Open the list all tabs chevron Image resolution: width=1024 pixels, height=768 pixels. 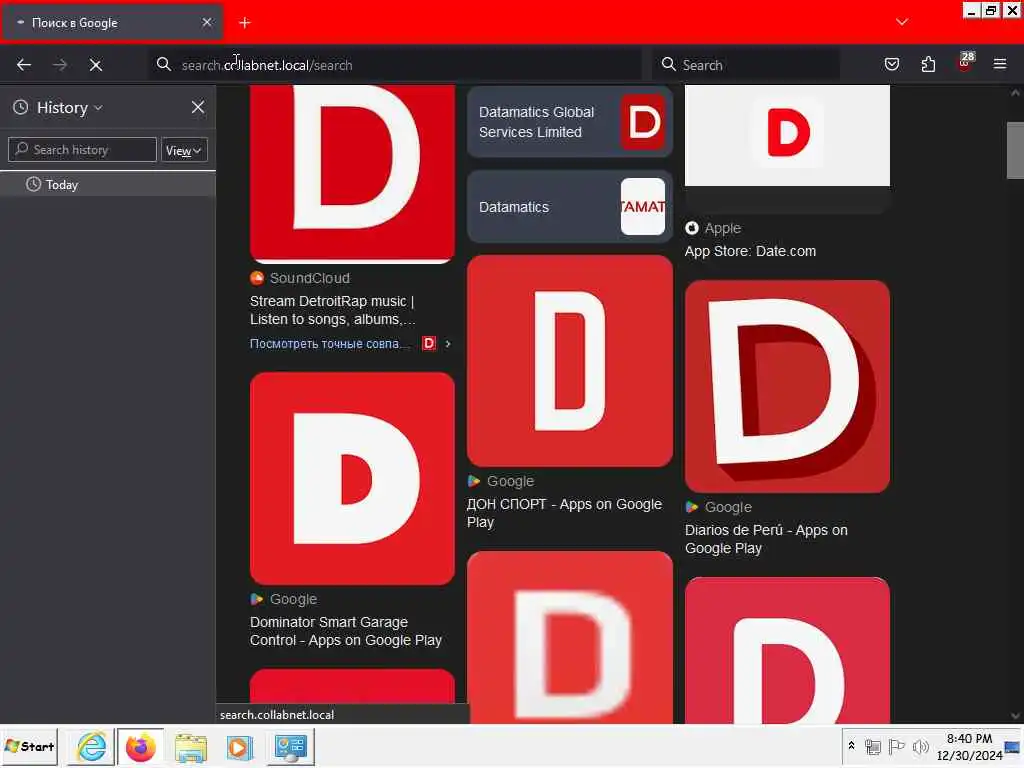click(x=902, y=22)
